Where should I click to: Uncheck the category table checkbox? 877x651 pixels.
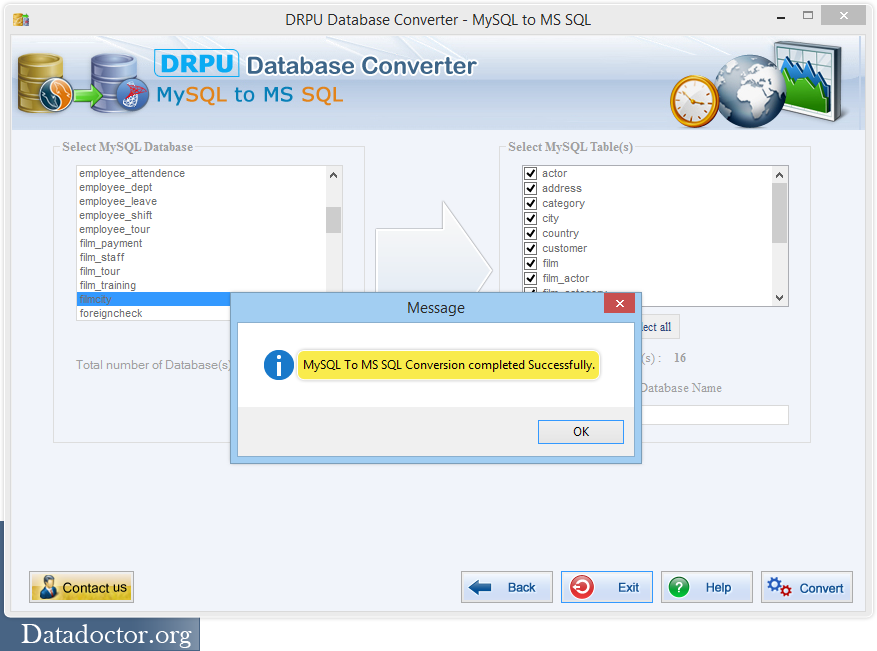click(531, 204)
